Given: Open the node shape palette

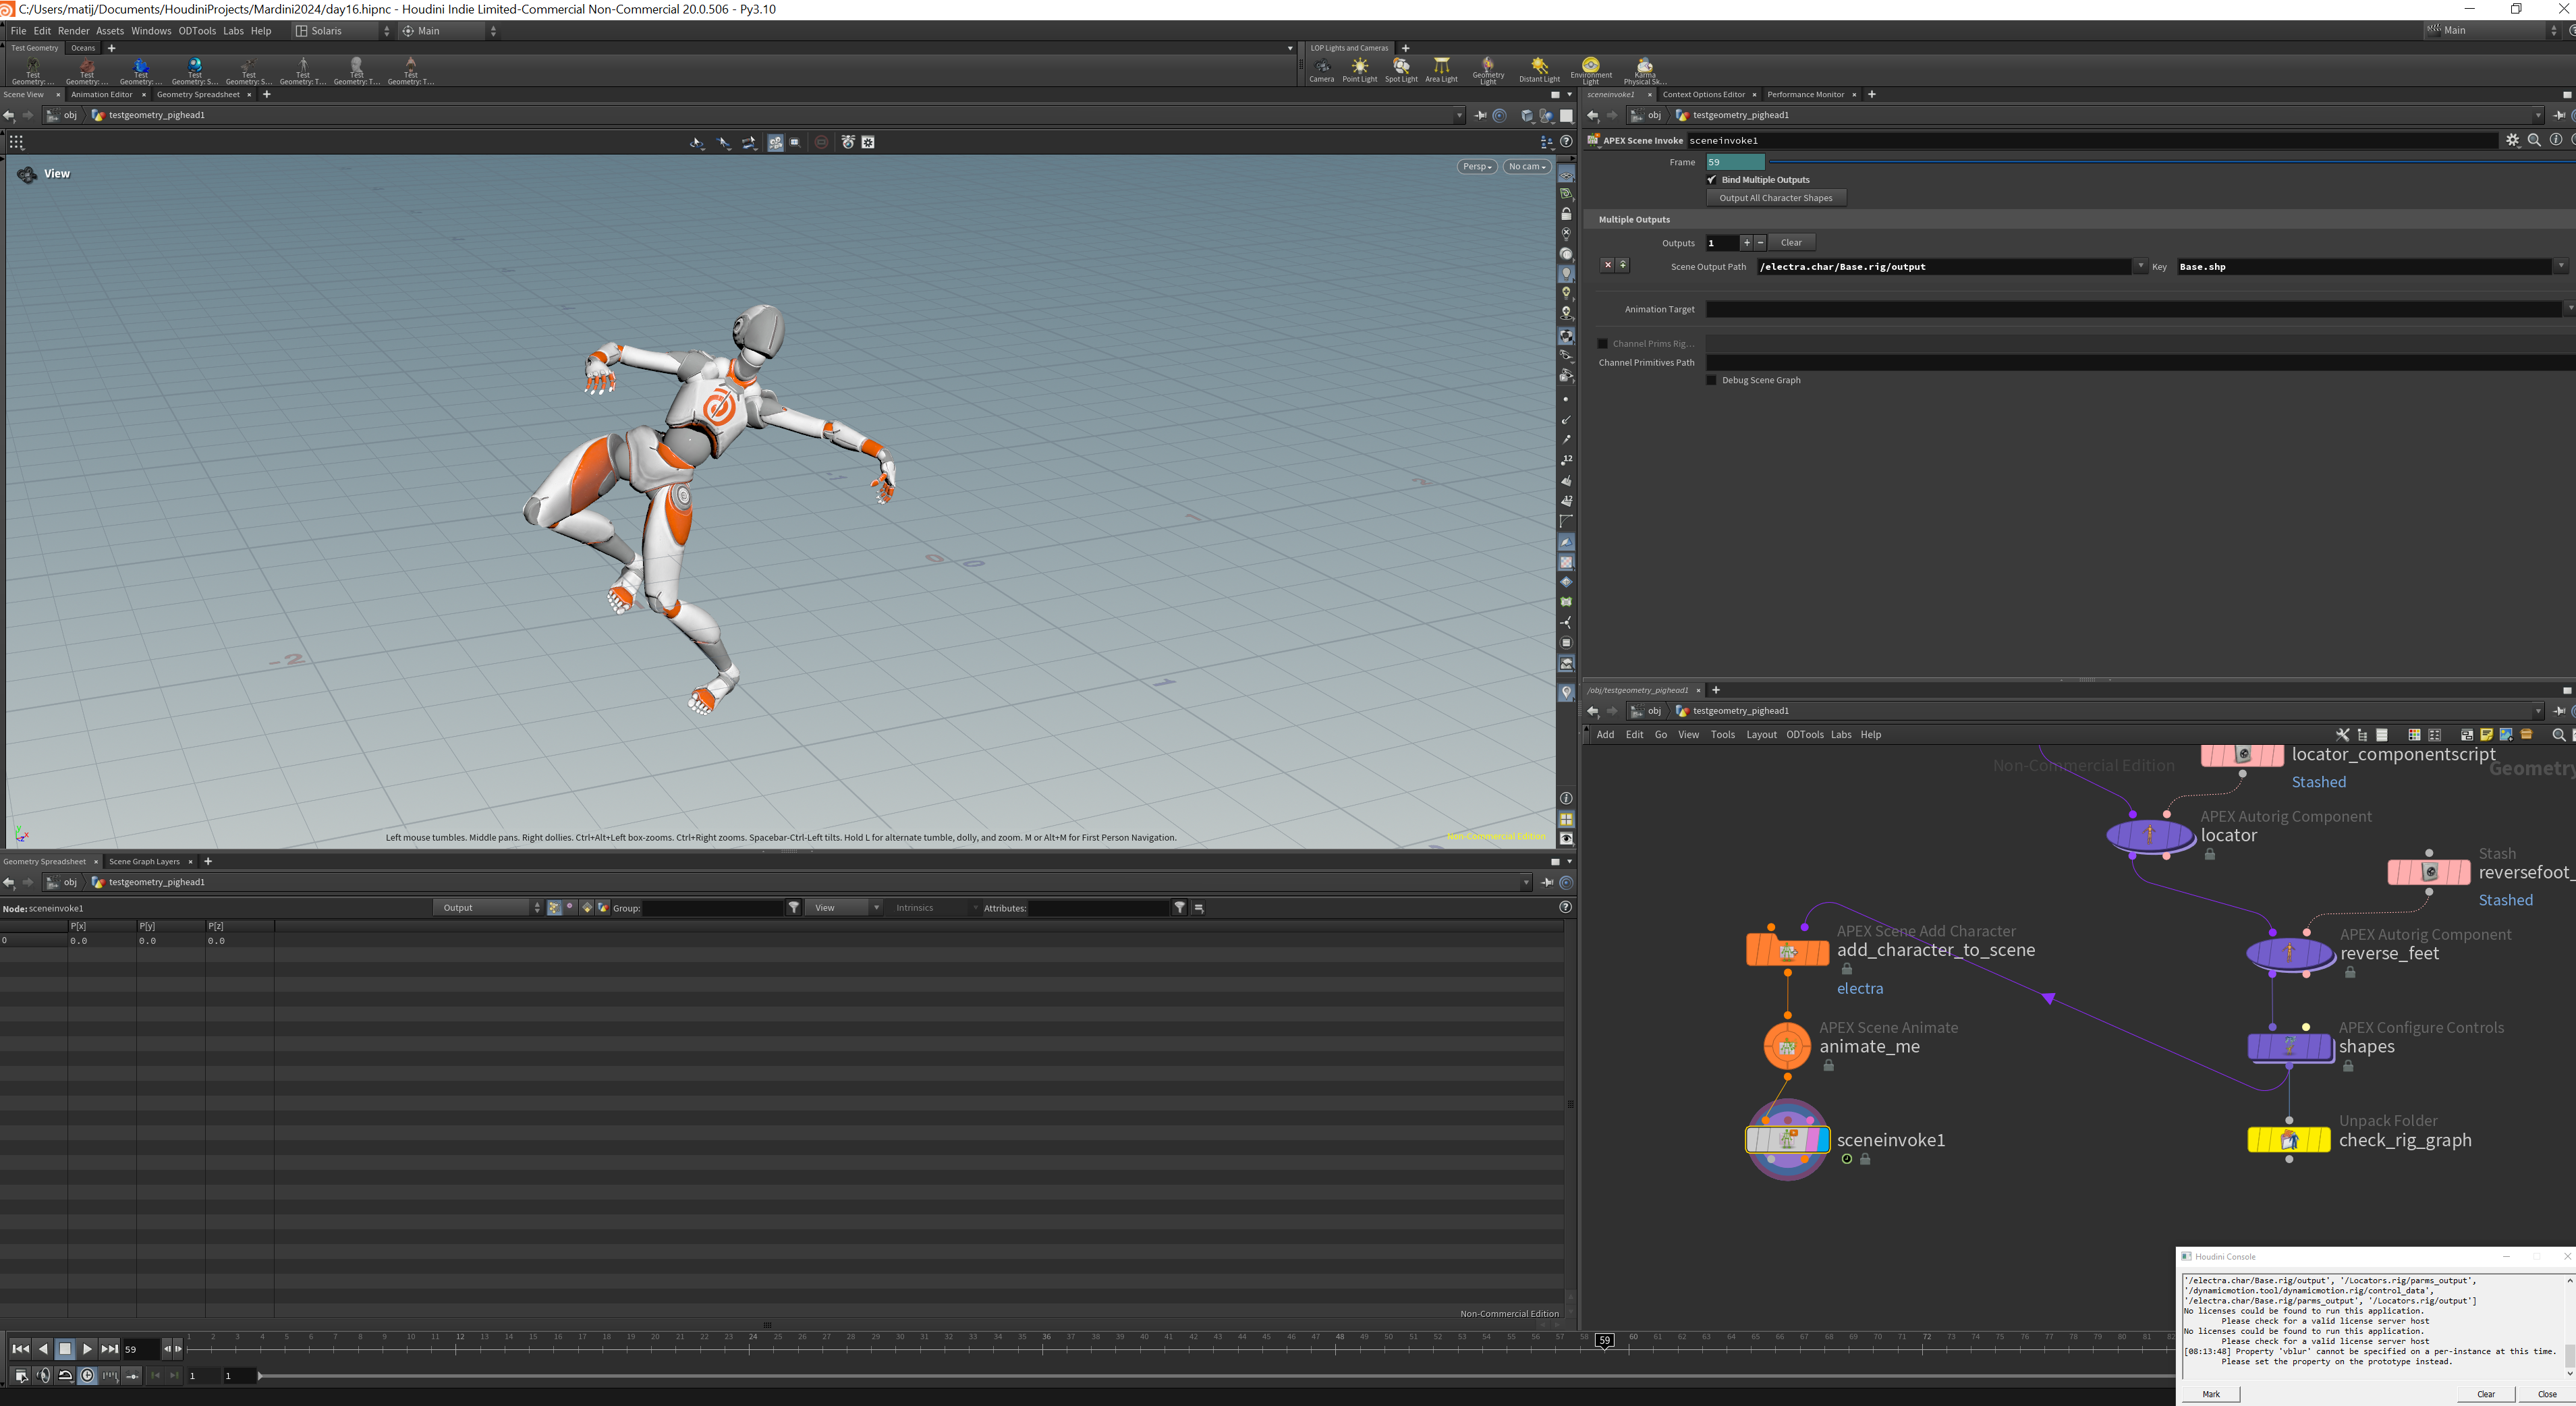Looking at the screenshot, I should (x=2434, y=735).
